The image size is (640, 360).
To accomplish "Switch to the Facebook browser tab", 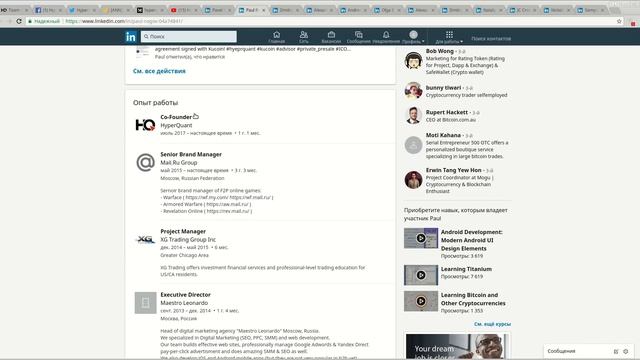I will click(x=49, y=10).
